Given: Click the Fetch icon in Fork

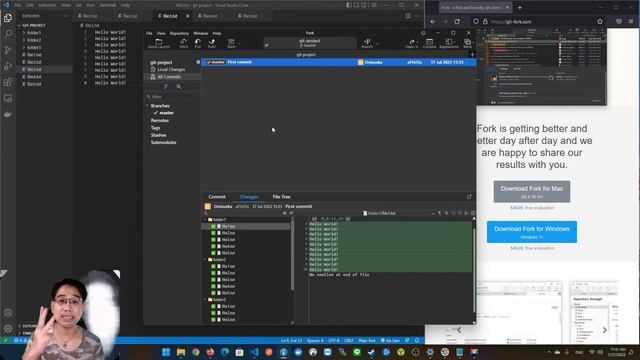Looking at the screenshot, I should pyautogui.click(x=184, y=43).
